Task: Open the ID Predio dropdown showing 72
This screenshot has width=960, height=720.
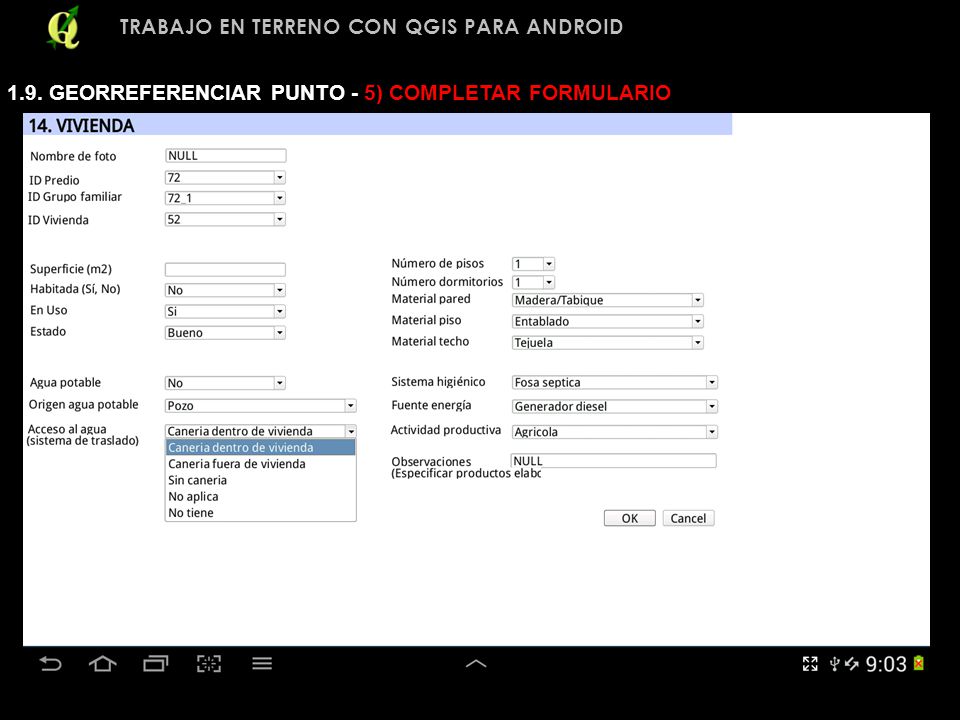Action: 225,178
